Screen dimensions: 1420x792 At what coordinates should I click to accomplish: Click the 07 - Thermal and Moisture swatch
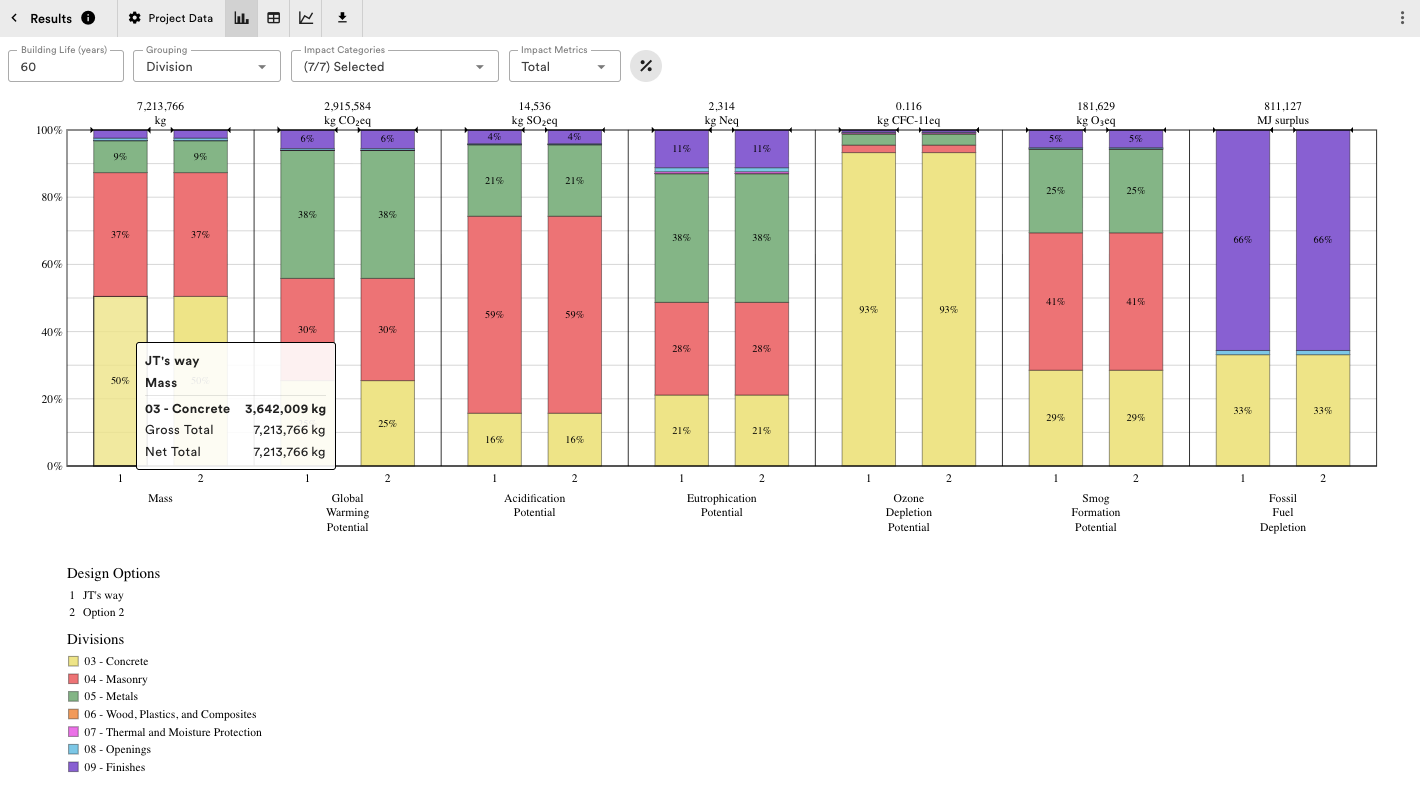[73, 732]
